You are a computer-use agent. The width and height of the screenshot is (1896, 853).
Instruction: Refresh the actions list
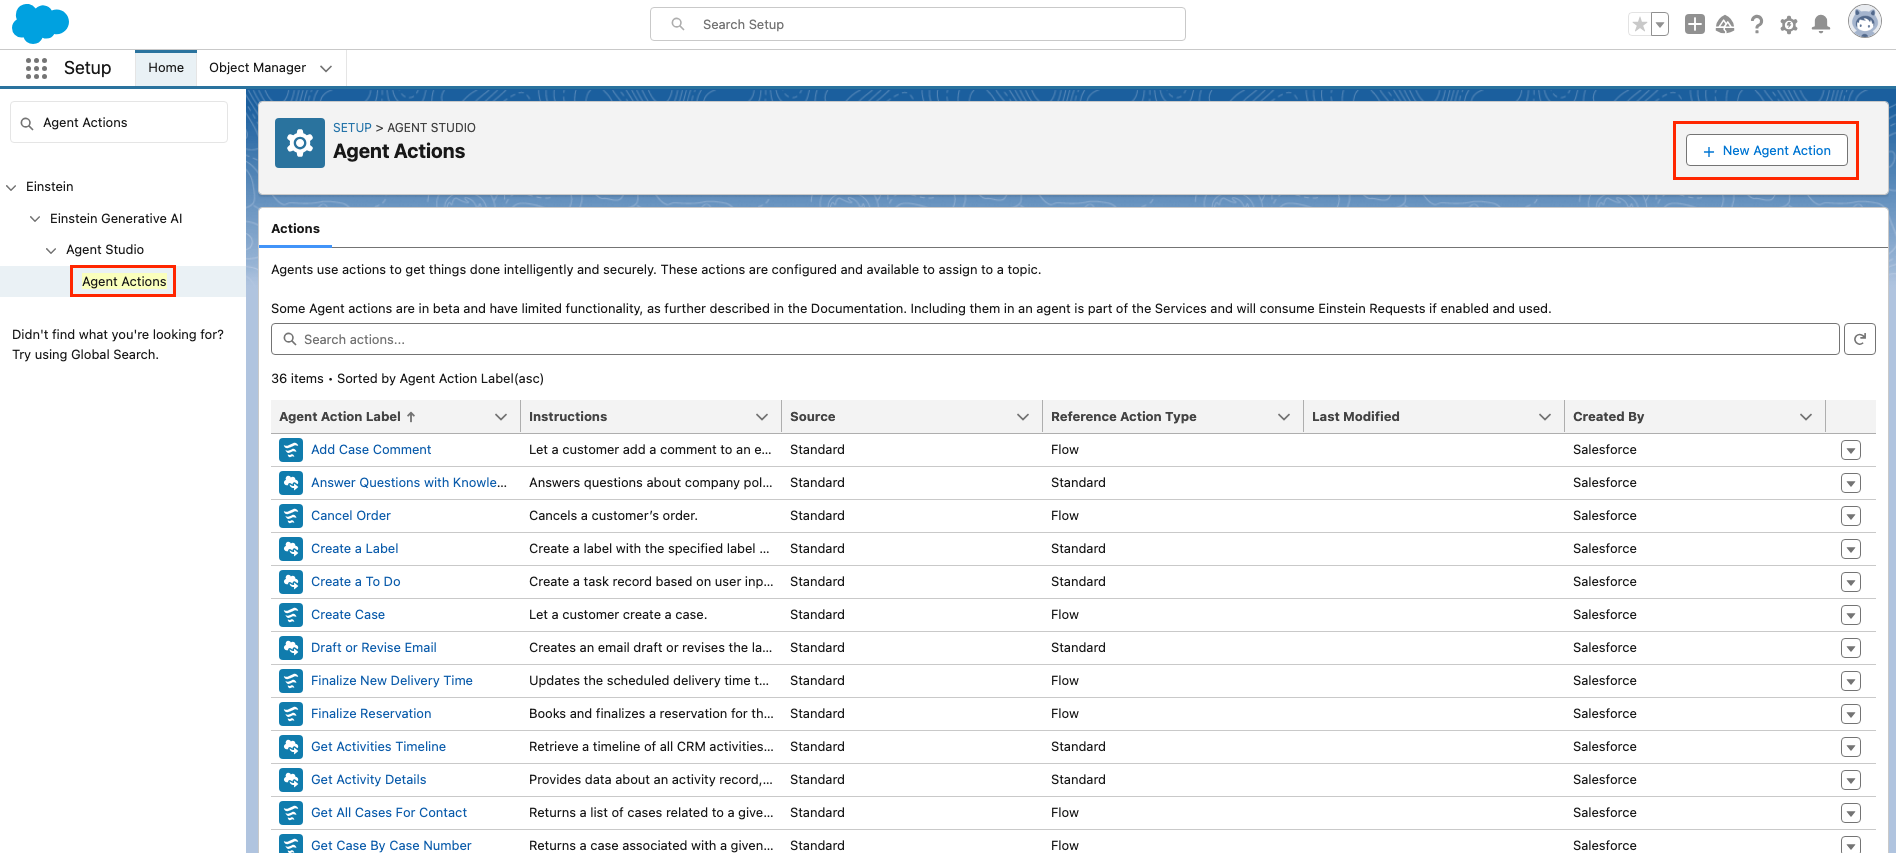click(1859, 340)
